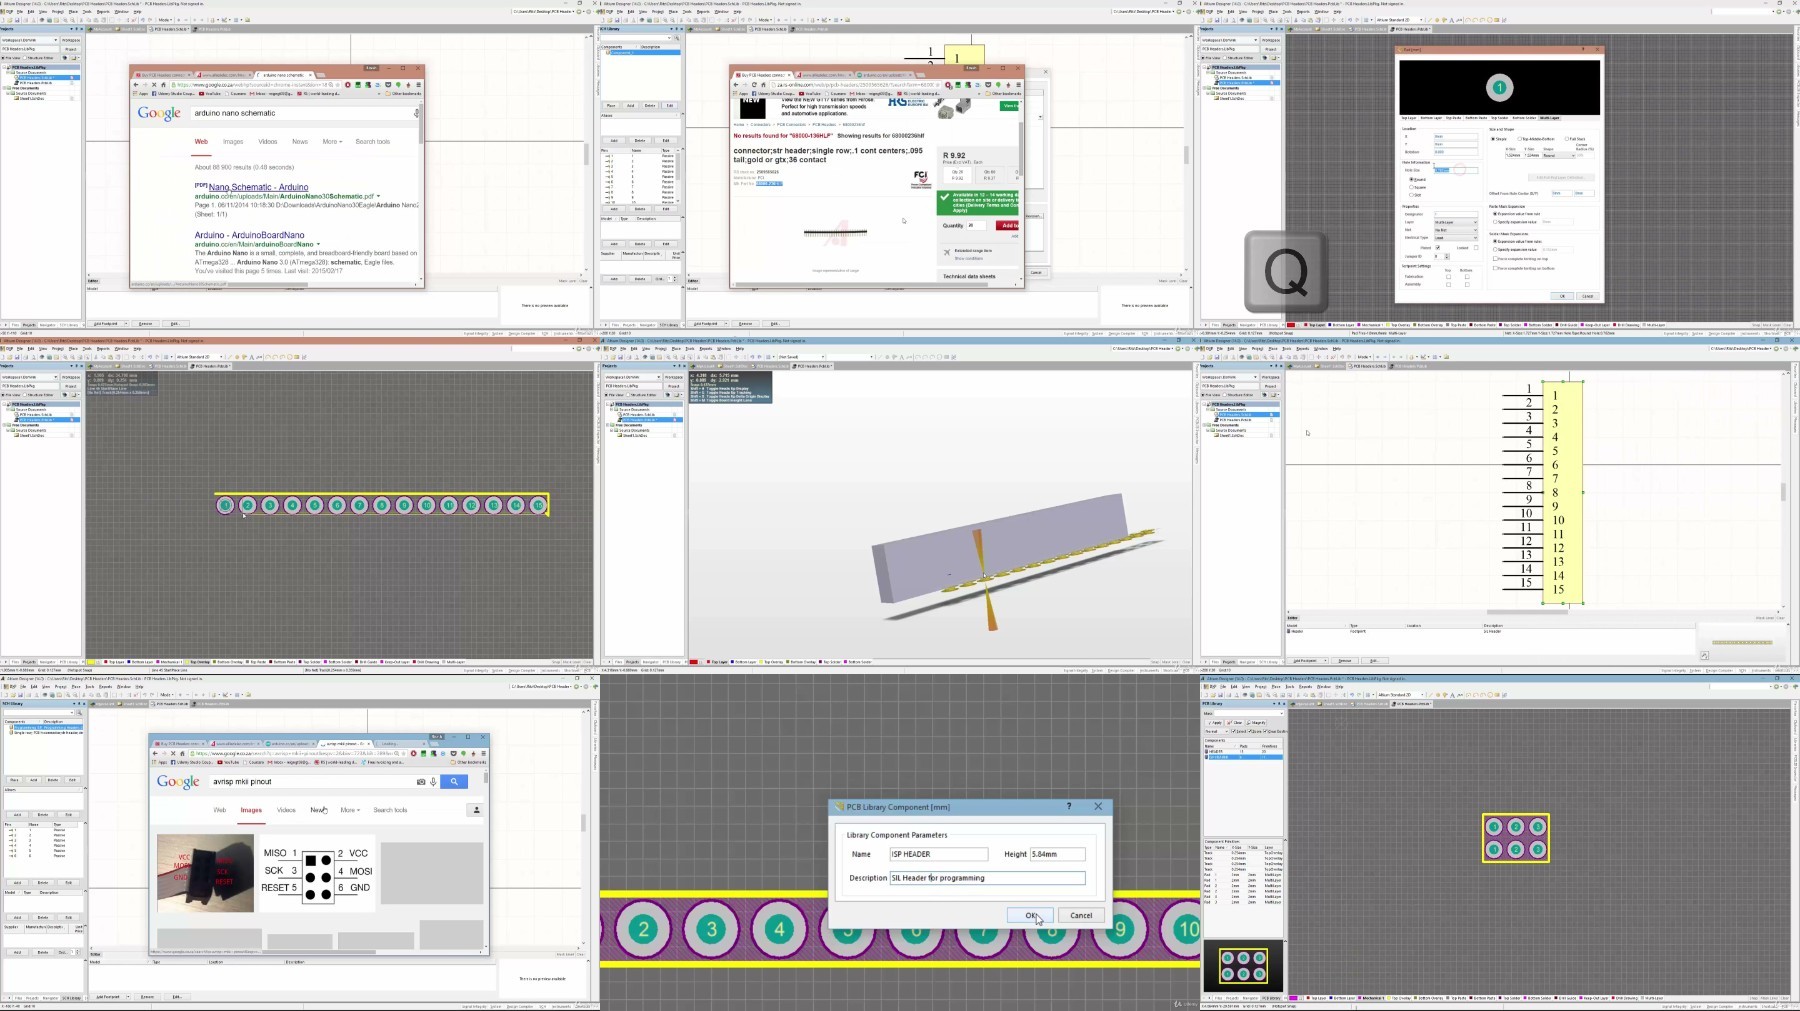Click the Google search magnifier button for avrisp mkii pinout

click(x=454, y=782)
